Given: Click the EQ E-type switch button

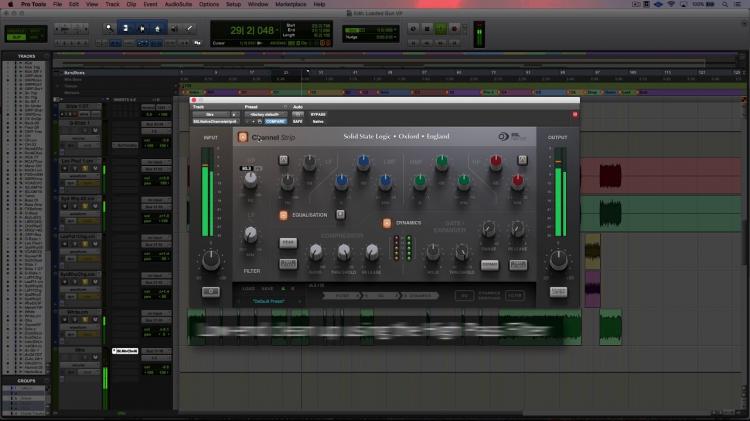Looking at the screenshot, I should [340, 214].
